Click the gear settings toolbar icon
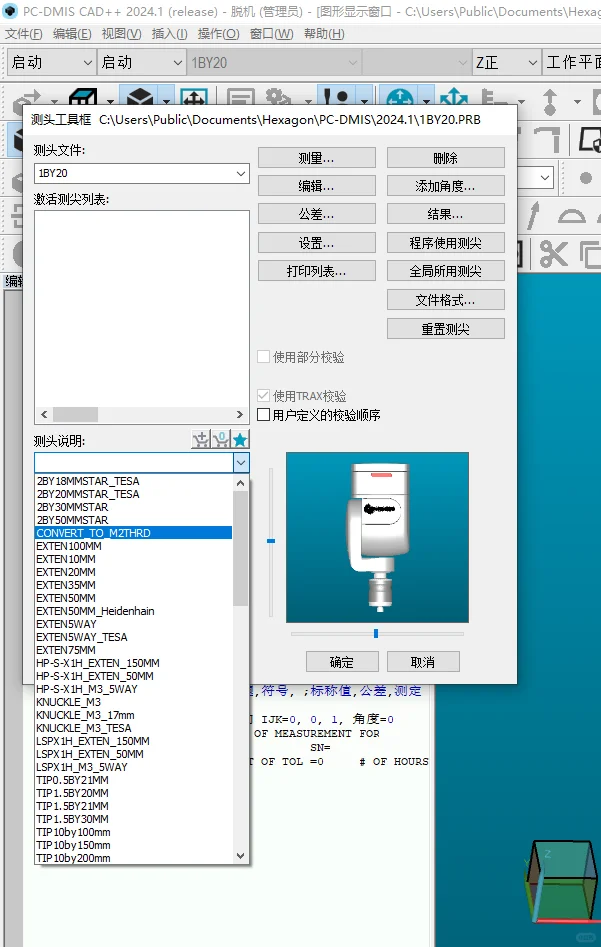601x947 pixels. pos(278,98)
